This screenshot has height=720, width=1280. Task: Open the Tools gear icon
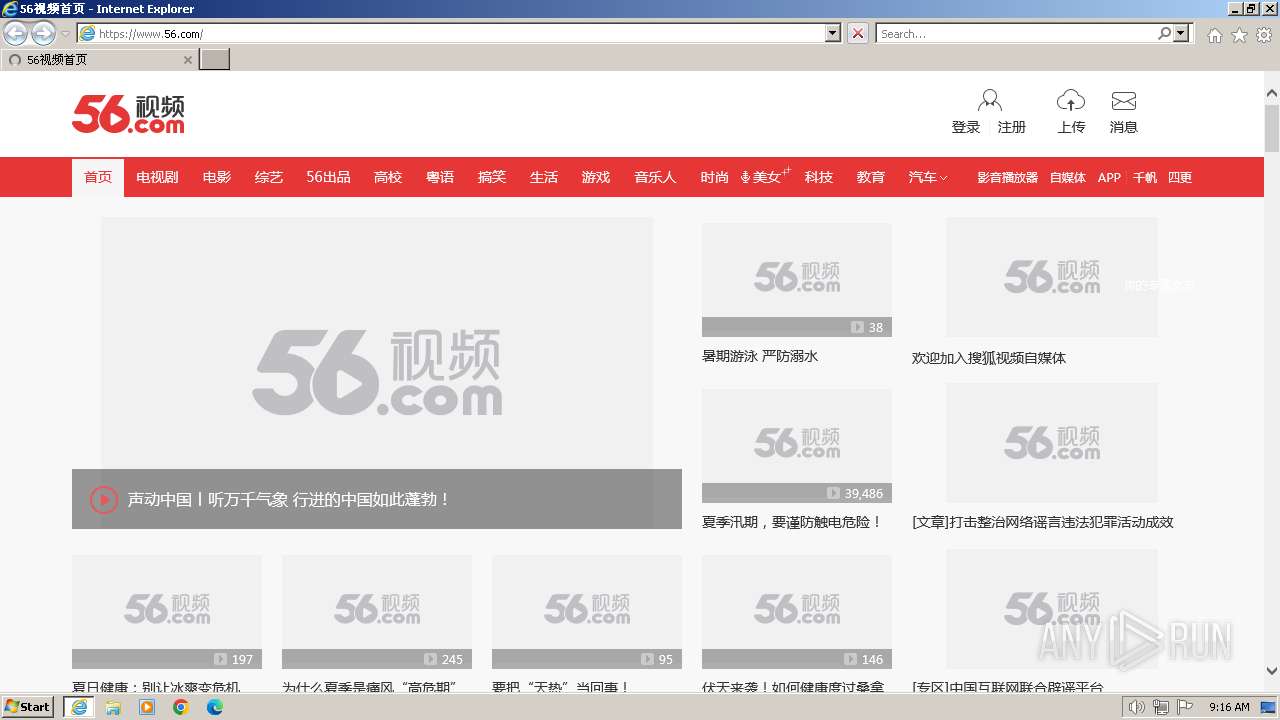[x=1264, y=35]
